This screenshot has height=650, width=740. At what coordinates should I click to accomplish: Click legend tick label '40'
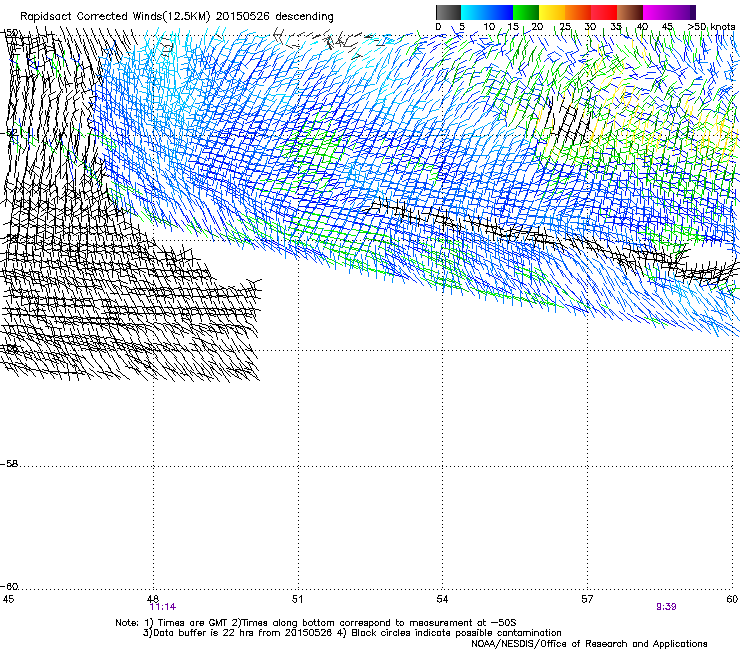(642, 27)
